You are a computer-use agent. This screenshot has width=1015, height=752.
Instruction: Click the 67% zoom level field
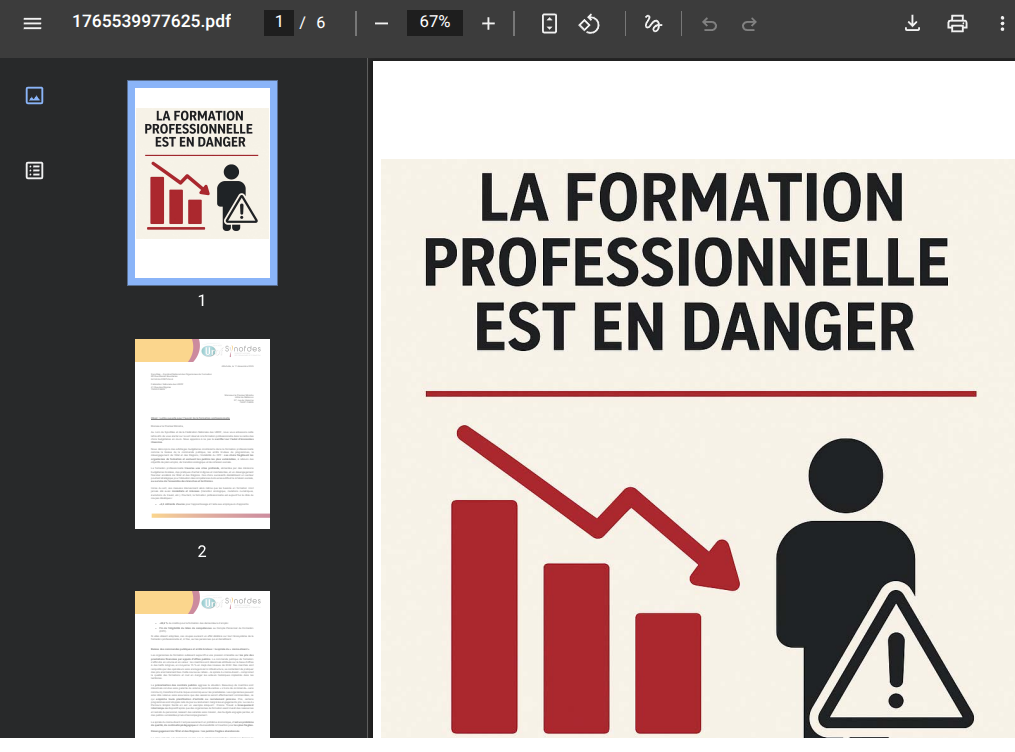pyautogui.click(x=434, y=22)
